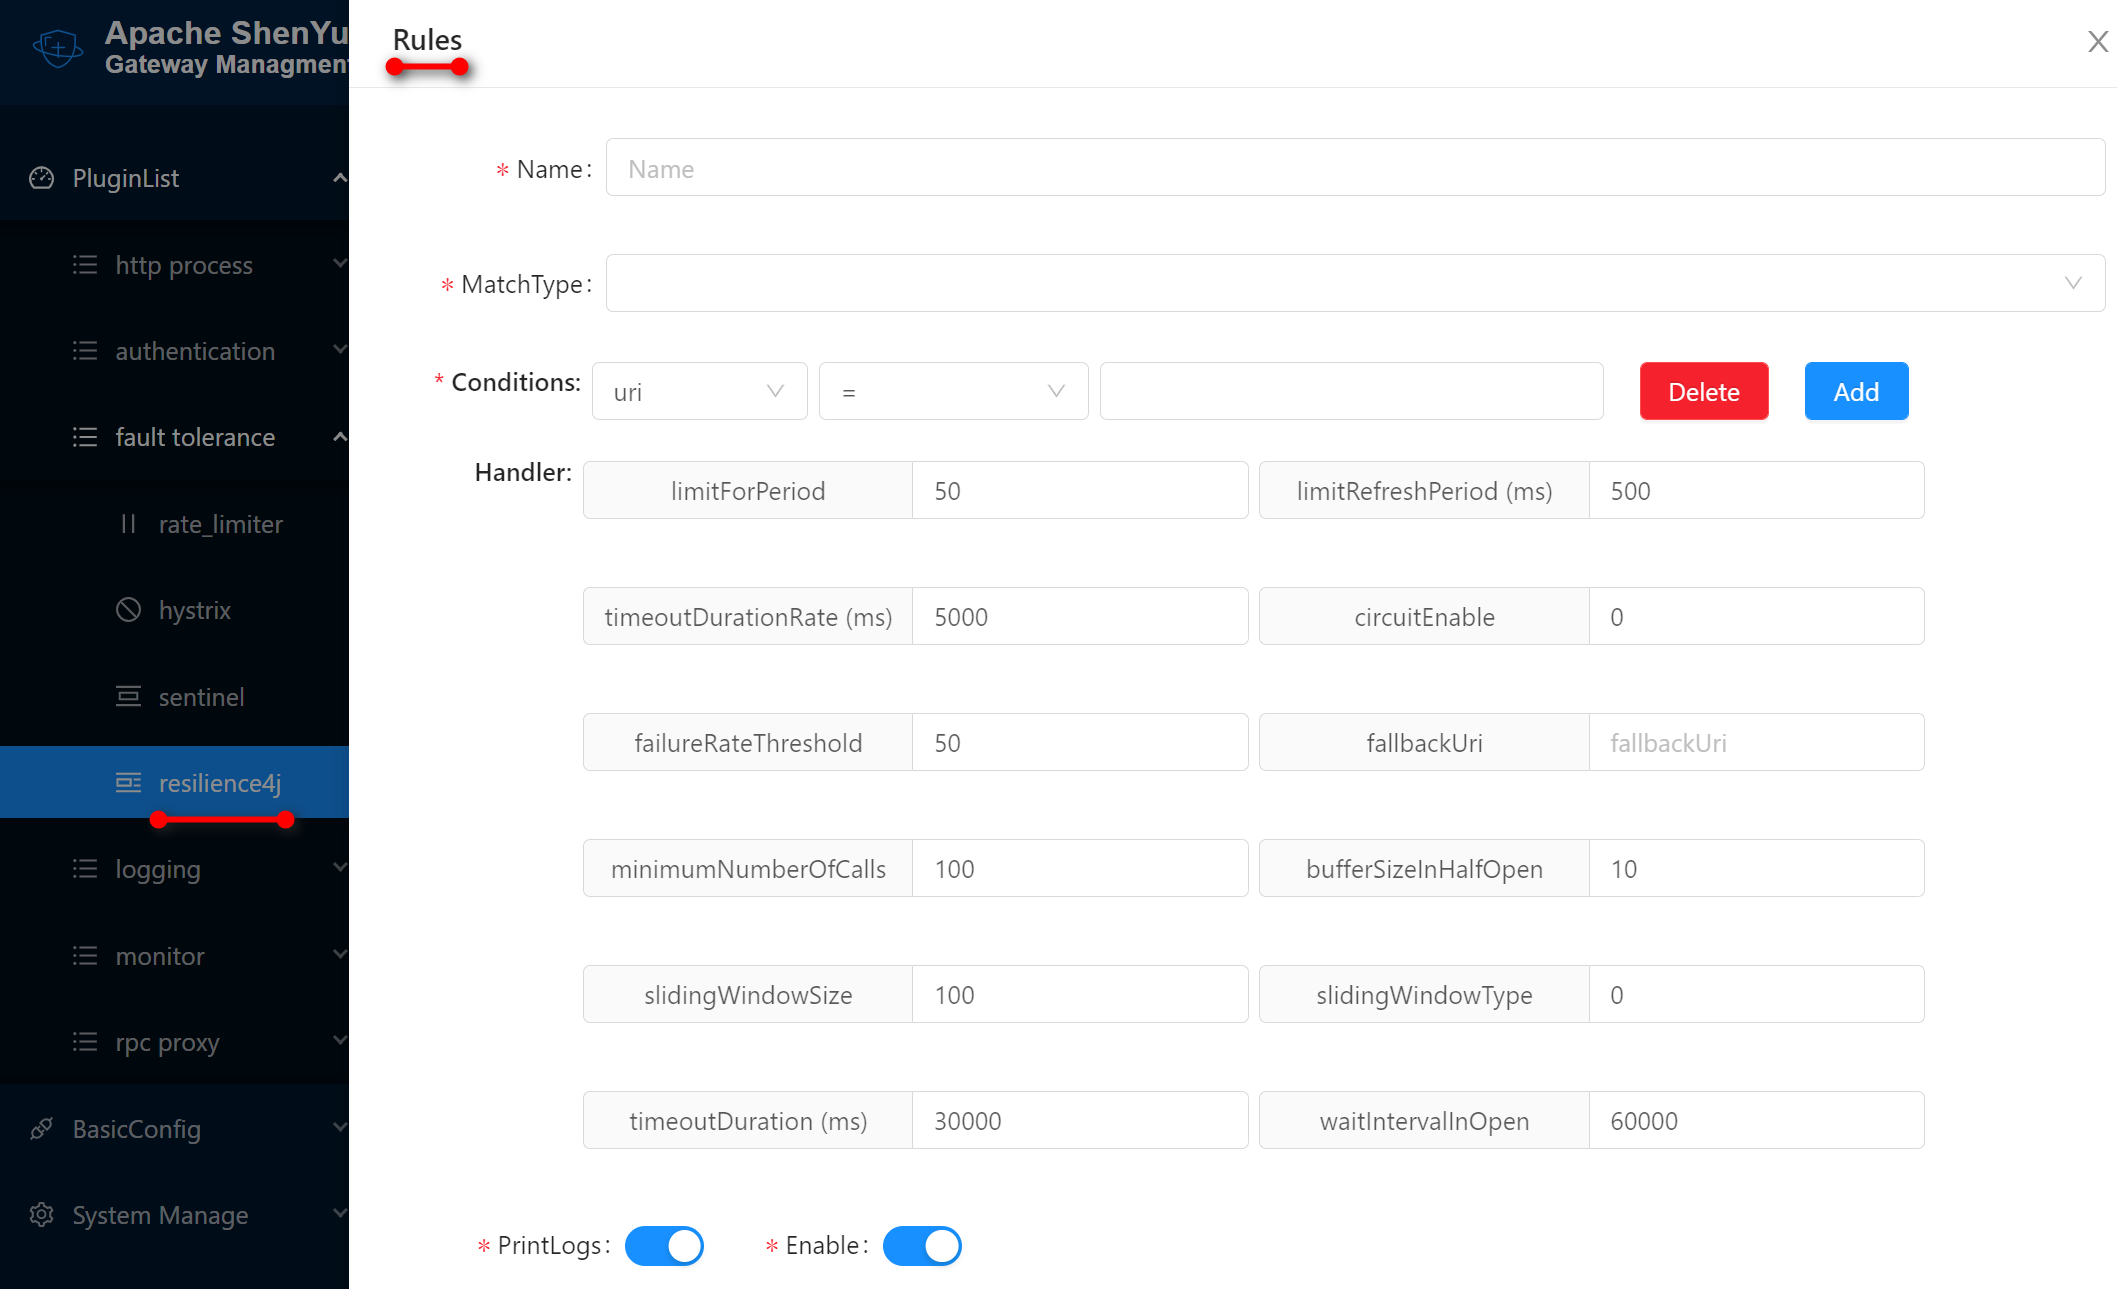Toggle the PrintLogs switch off
This screenshot has width=2117, height=1289.
coord(664,1246)
